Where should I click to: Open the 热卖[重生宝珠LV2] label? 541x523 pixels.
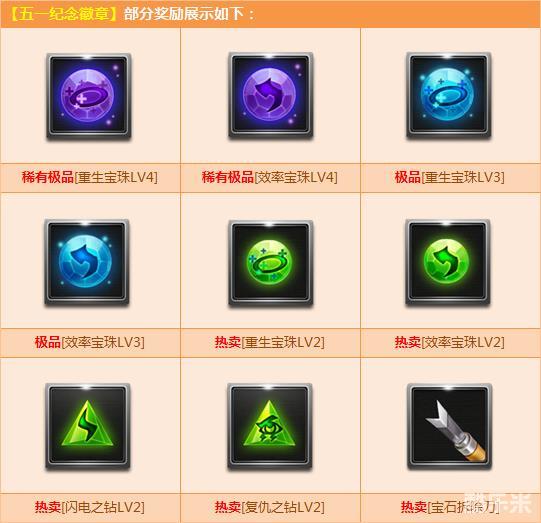269,342
